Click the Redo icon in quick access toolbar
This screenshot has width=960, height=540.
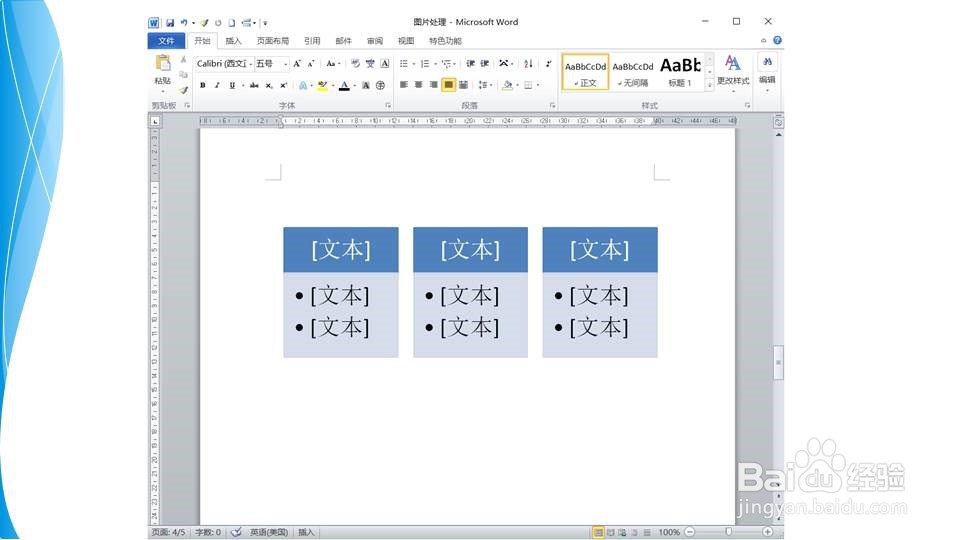tap(218, 23)
